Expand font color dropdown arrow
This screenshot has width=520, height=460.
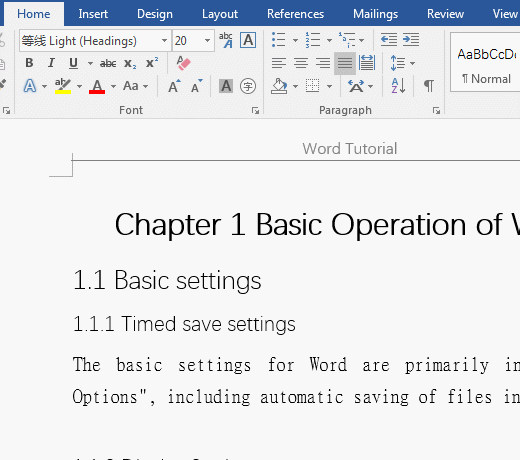click(x=113, y=87)
